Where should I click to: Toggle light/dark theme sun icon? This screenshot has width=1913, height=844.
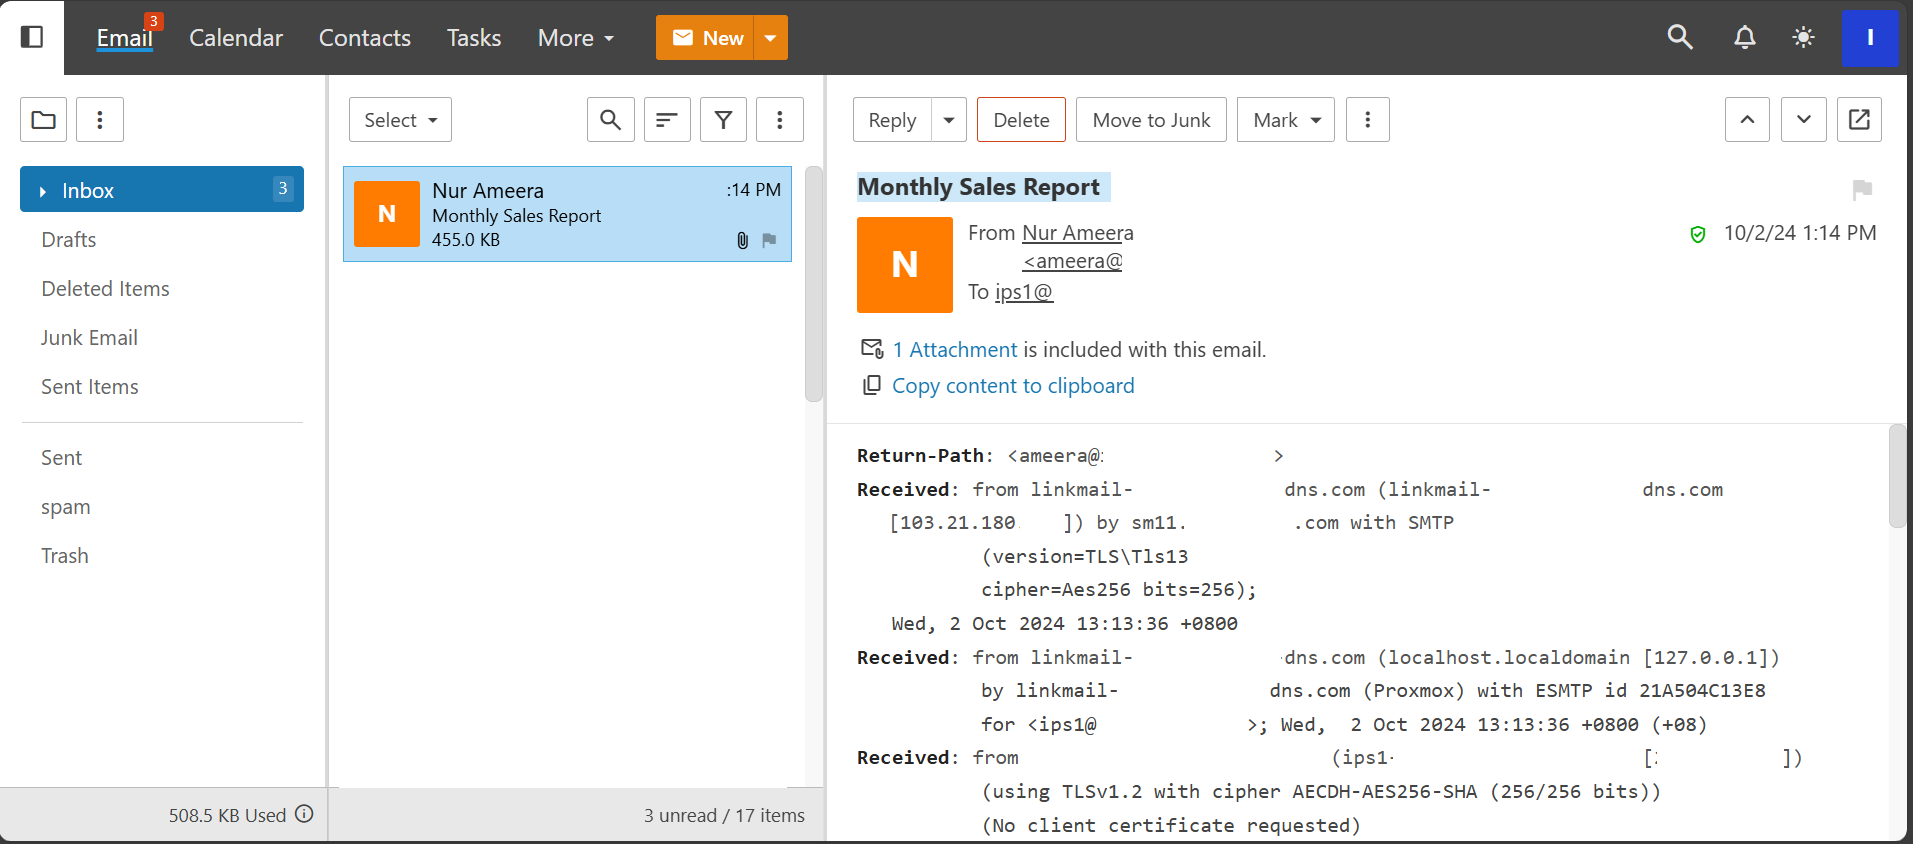pyautogui.click(x=1803, y=37)
